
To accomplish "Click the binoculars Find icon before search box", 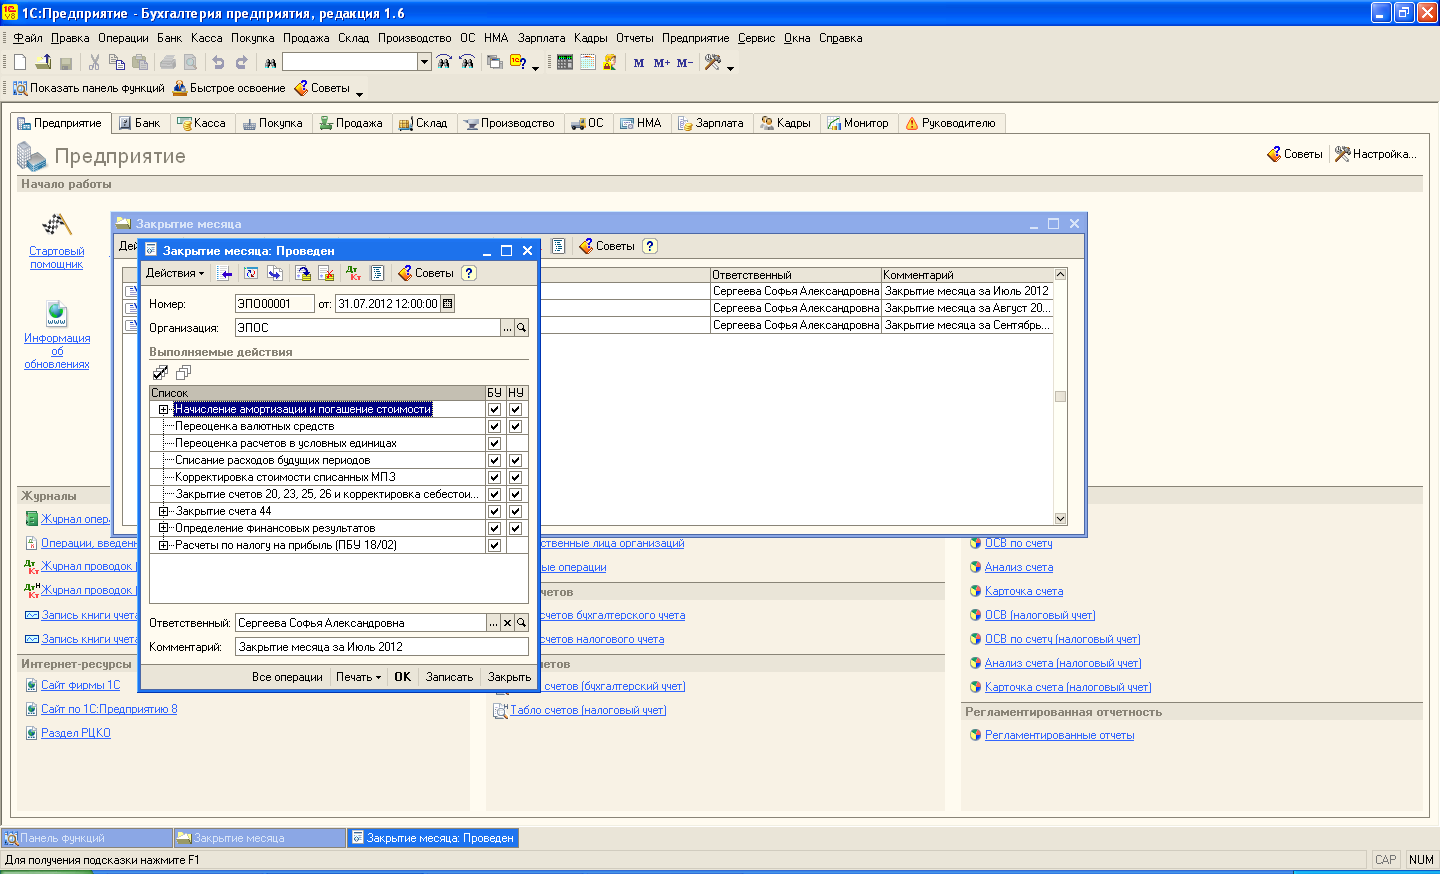I will [270, 62].
